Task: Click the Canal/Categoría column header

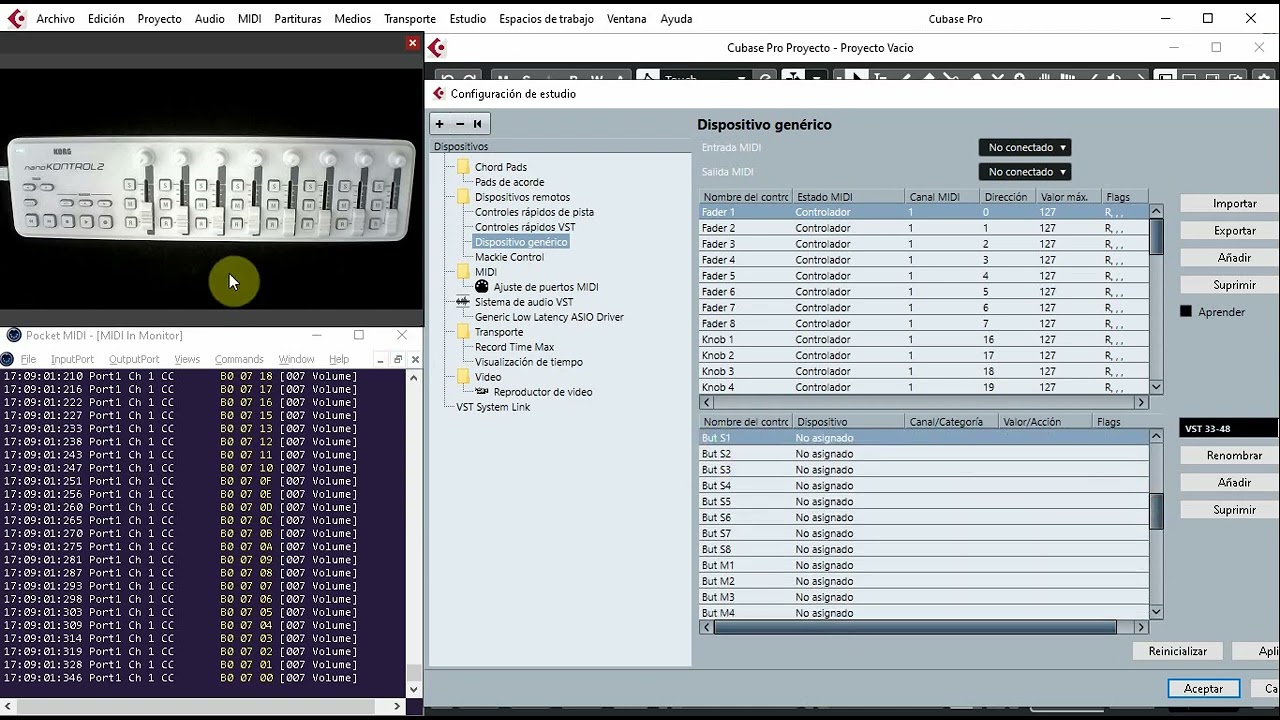Action: (x=951, y=422)
